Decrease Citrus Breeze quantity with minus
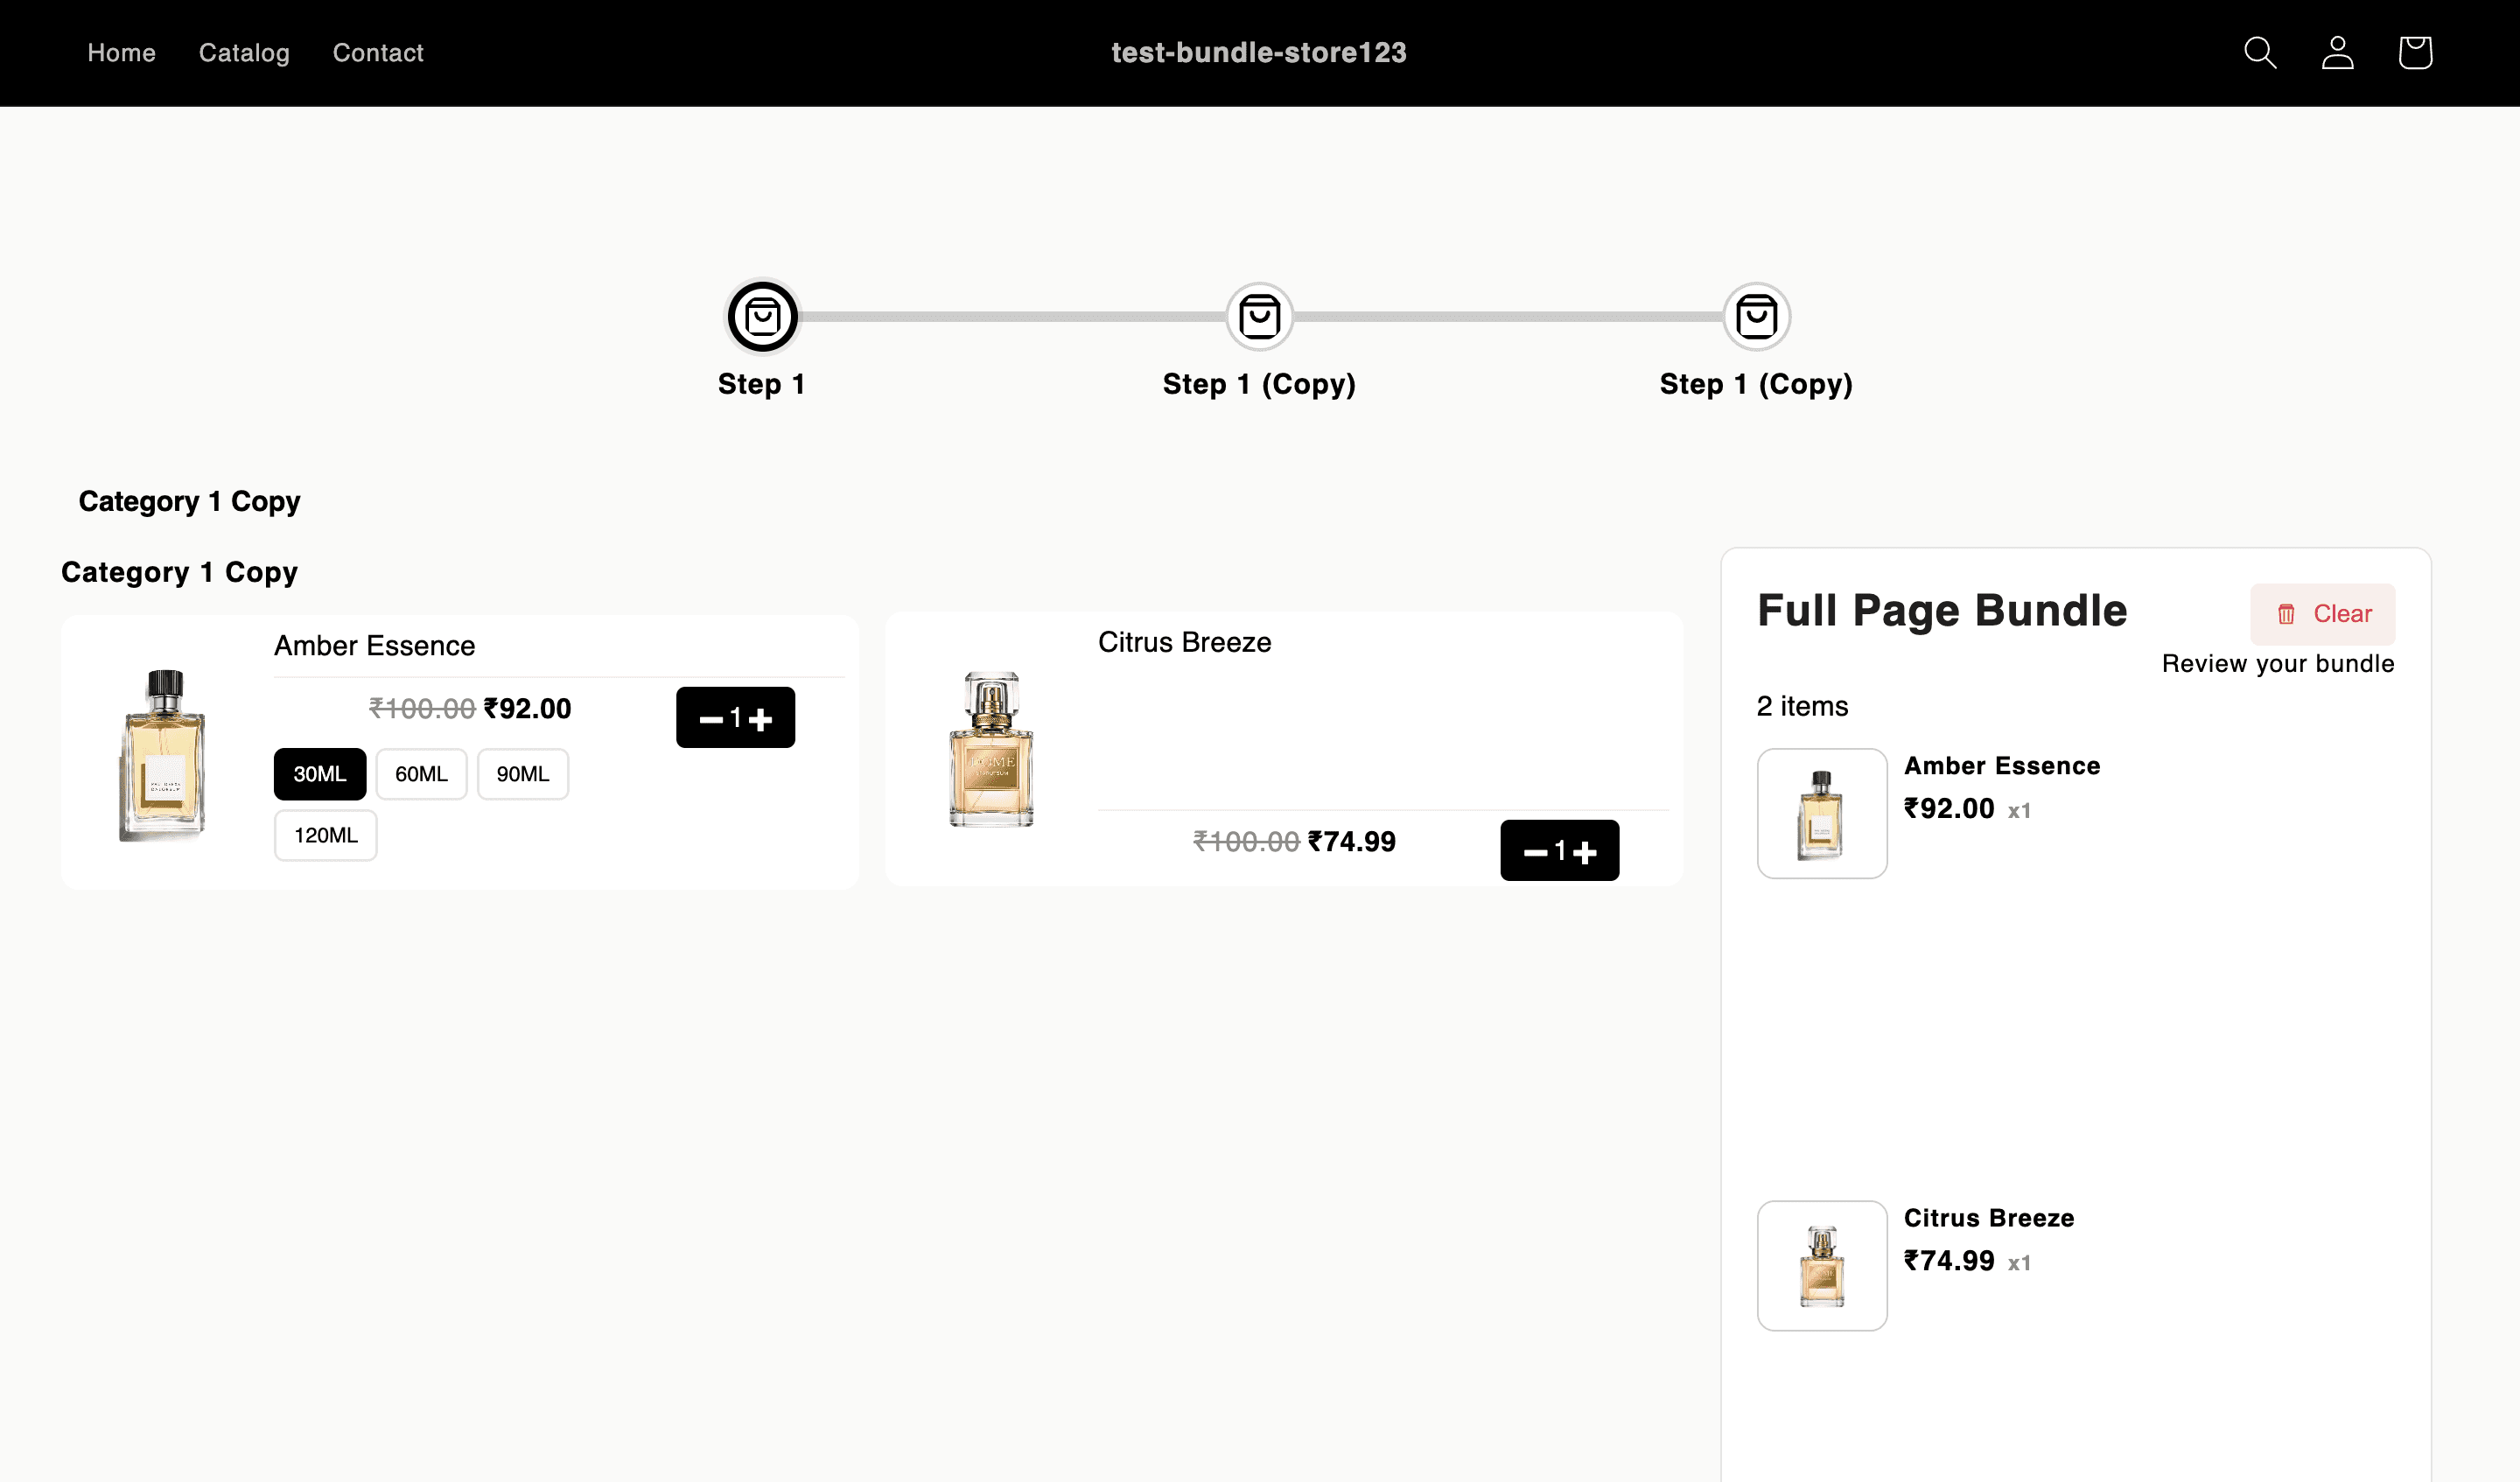The width and height of the screenshot is (2520, 1482). pos(1535,852)
